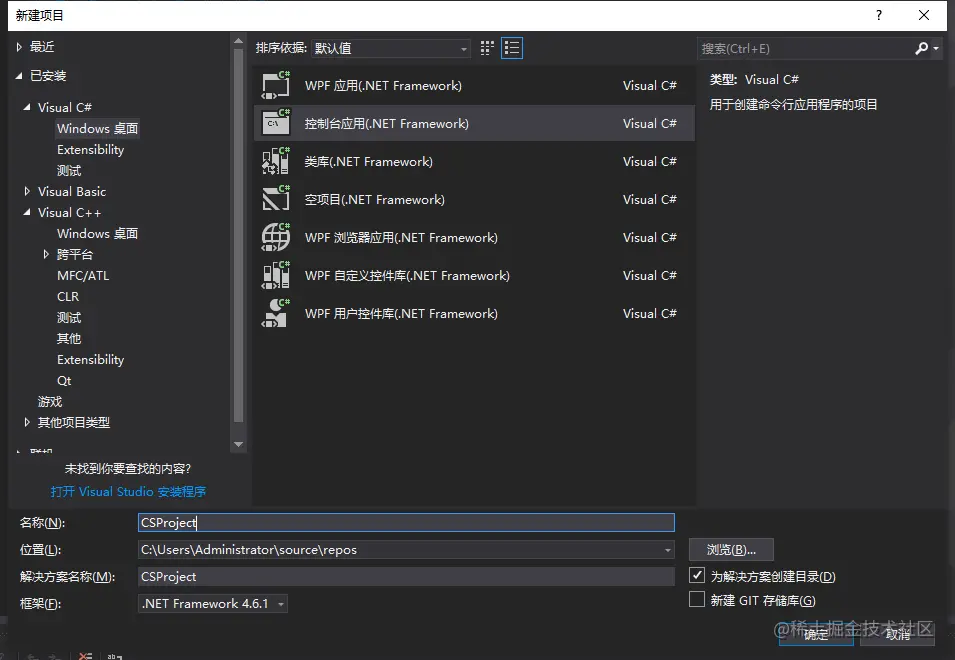Viewport: 955px width, 660px height.
Task: Select Extensibility under Visual C++
Action: click(x=91, y=360)
